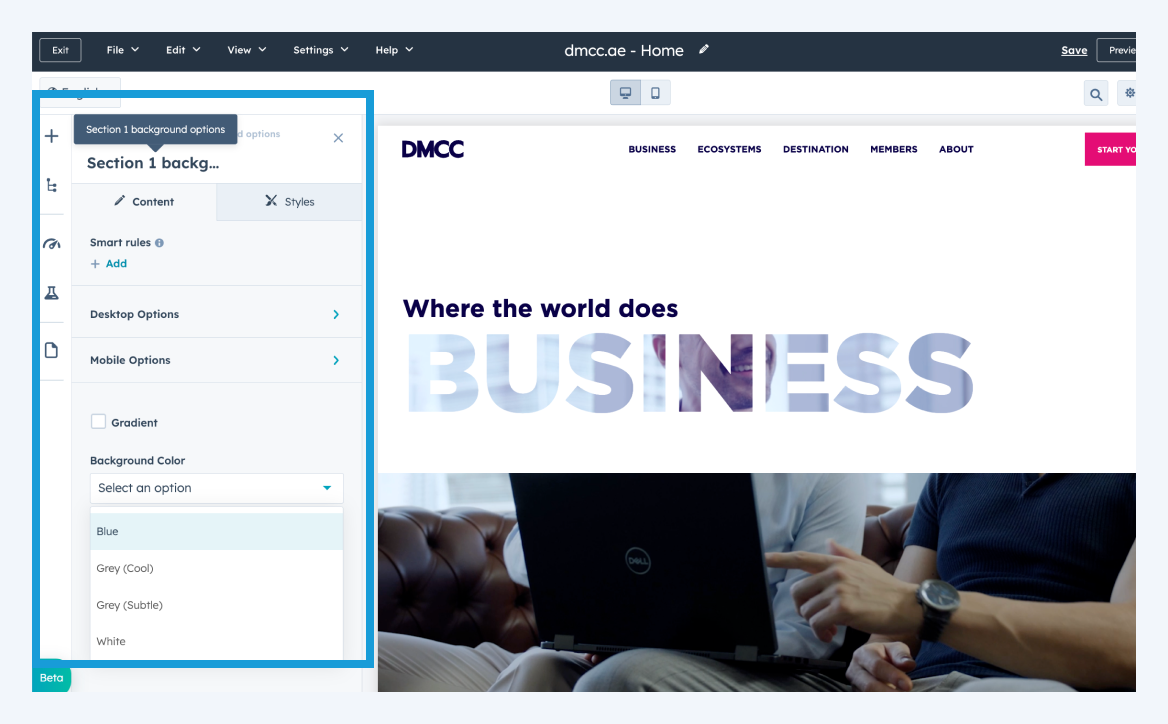The height and width of the screenshot is (724, 1168).
Task: Click the search magnifier icon
Action: (x=1096, y=94)
